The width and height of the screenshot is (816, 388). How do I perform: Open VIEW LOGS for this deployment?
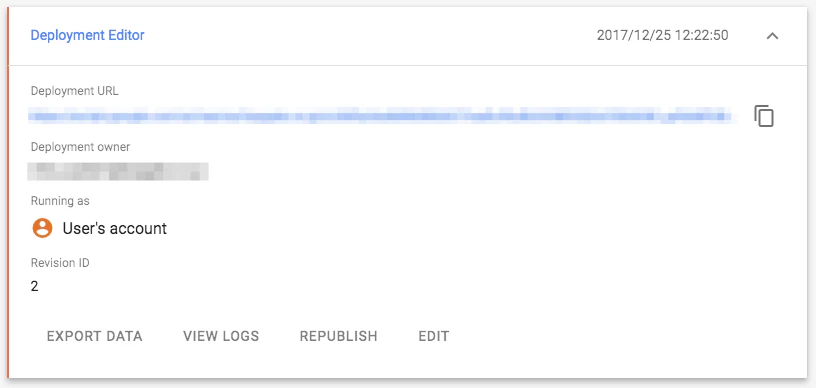point(221,336)
